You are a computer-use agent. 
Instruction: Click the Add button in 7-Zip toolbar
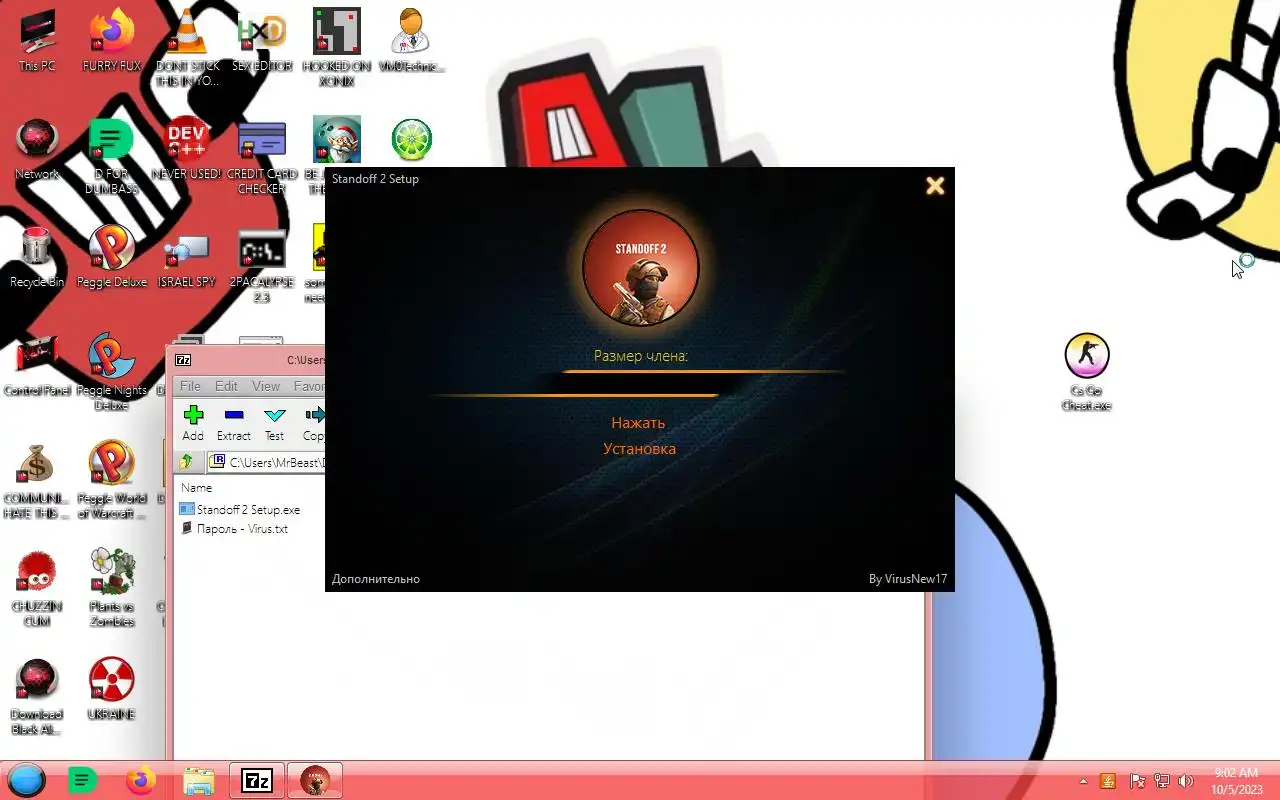tap(193, 423)
